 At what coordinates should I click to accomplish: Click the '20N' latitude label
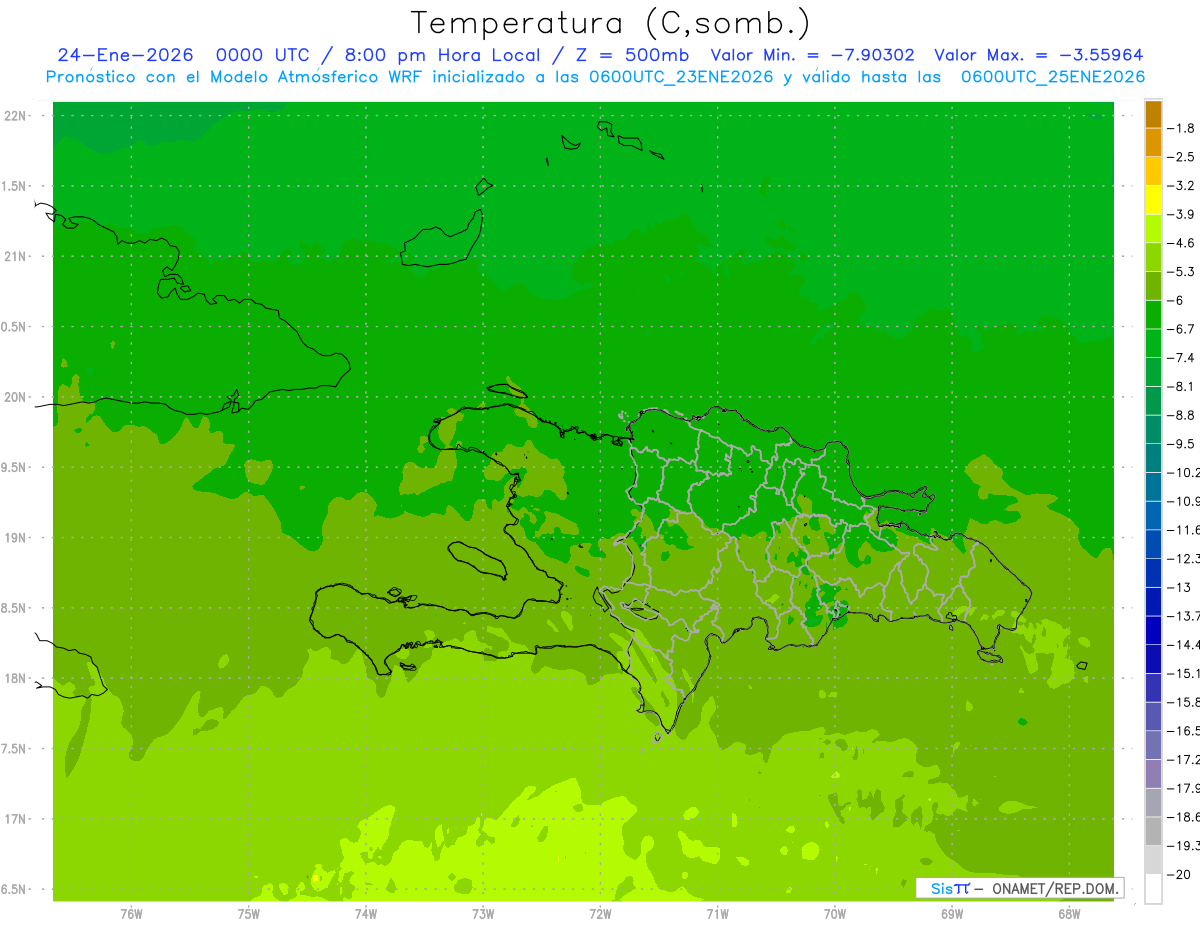click(x=16, y=397)
